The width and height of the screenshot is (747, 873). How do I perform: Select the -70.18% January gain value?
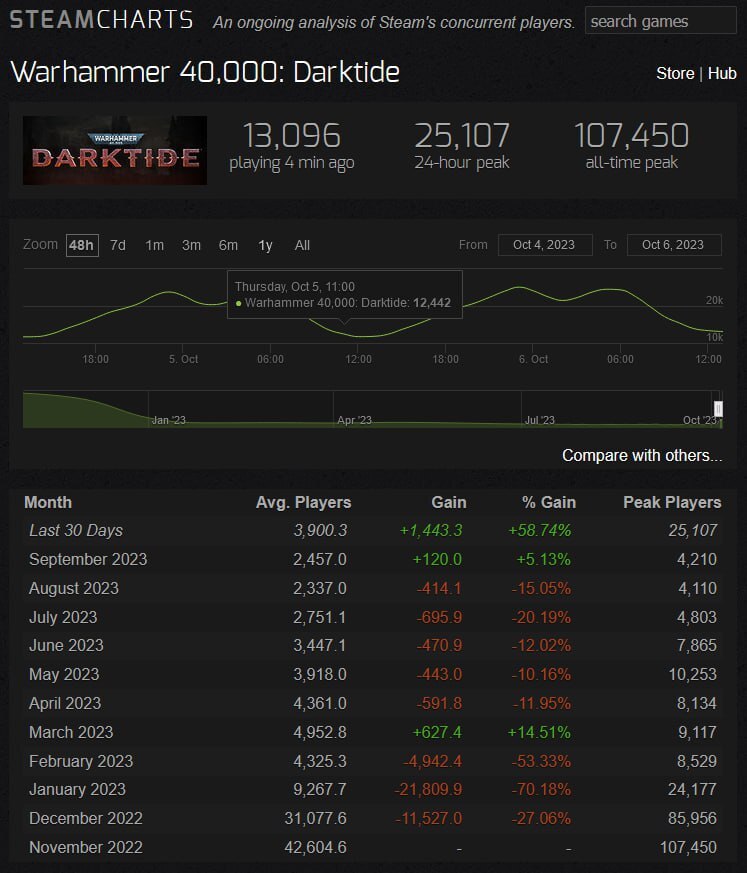tap(541, 789)
